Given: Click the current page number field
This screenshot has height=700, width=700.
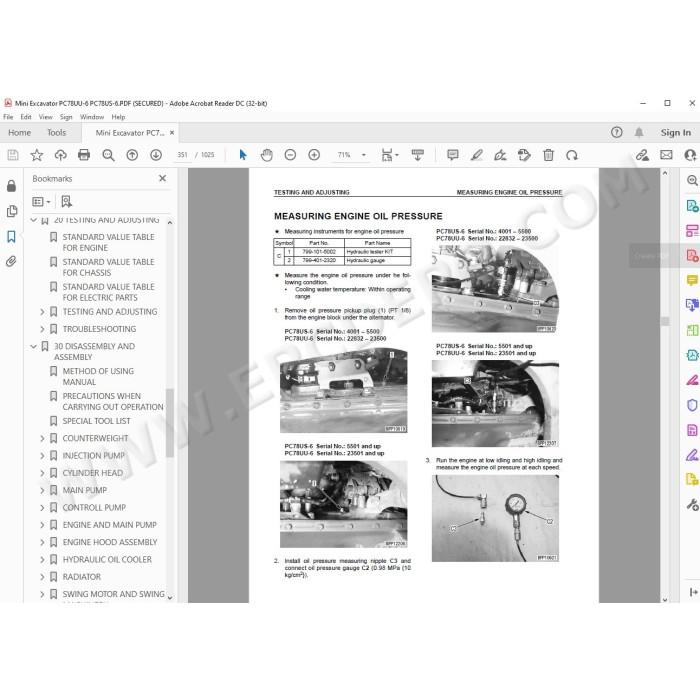Looking at the screenshot, I should point(182,155).
